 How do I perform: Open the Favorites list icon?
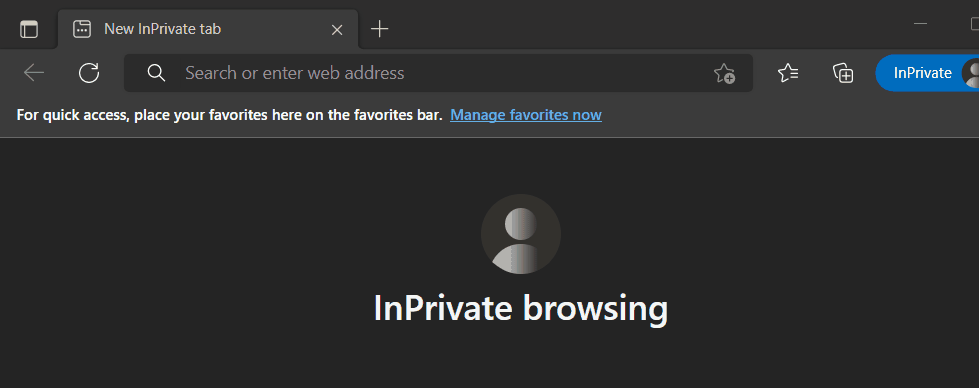coord(788,73)
